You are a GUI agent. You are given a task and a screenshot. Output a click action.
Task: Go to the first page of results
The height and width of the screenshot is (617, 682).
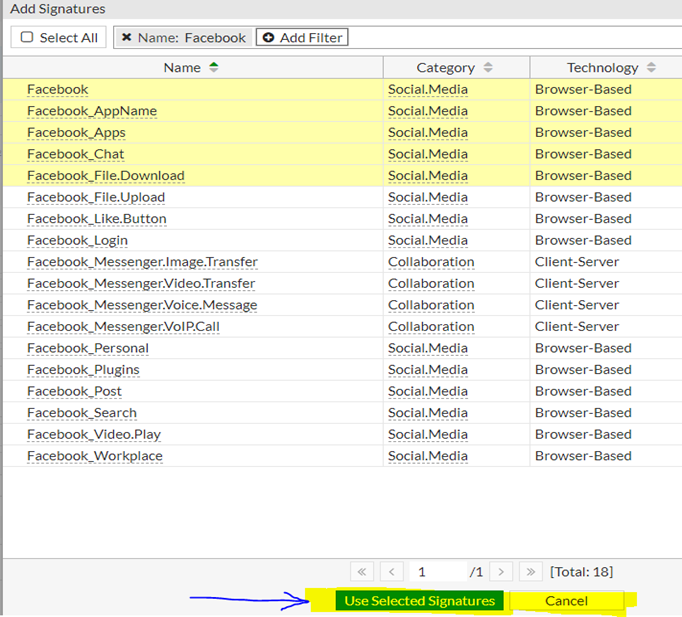point(362,571)
